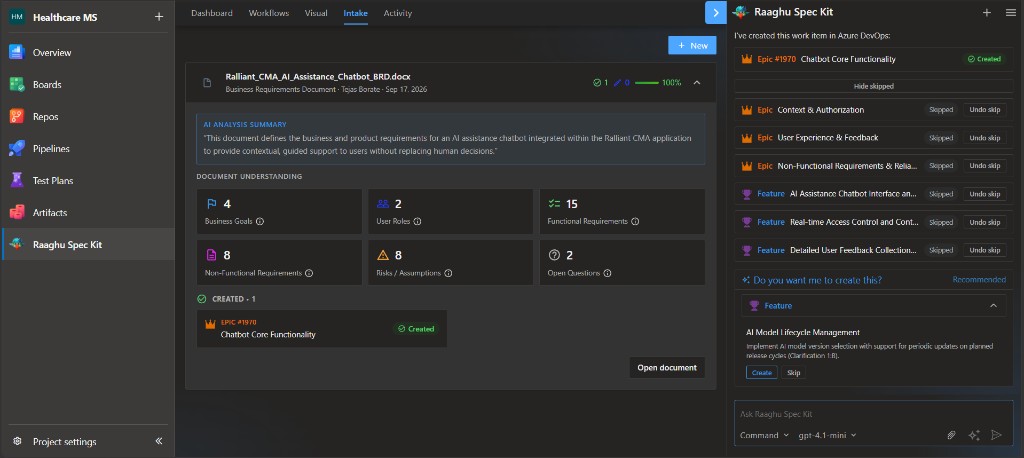Select Raaghu Spec Kit sidebar item
Screen dimensions: 1024x458
88,244
